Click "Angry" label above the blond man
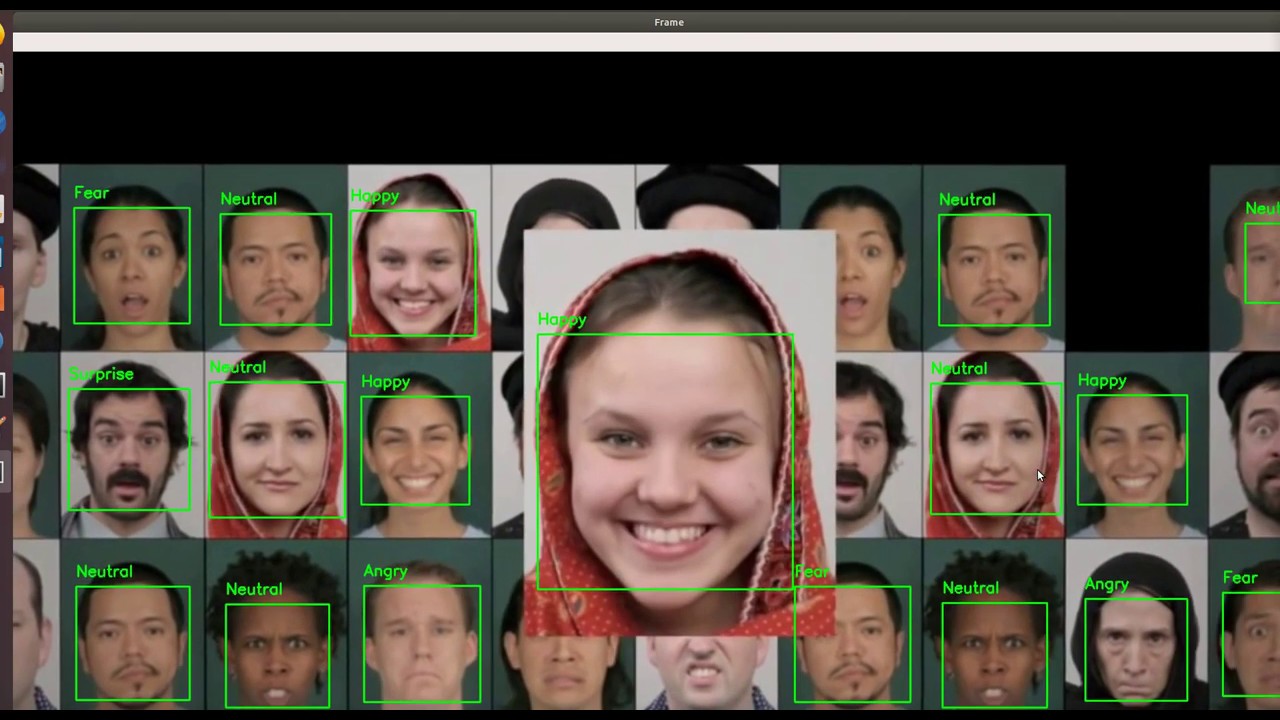The image size is (1280, 720). click(385, 571)
